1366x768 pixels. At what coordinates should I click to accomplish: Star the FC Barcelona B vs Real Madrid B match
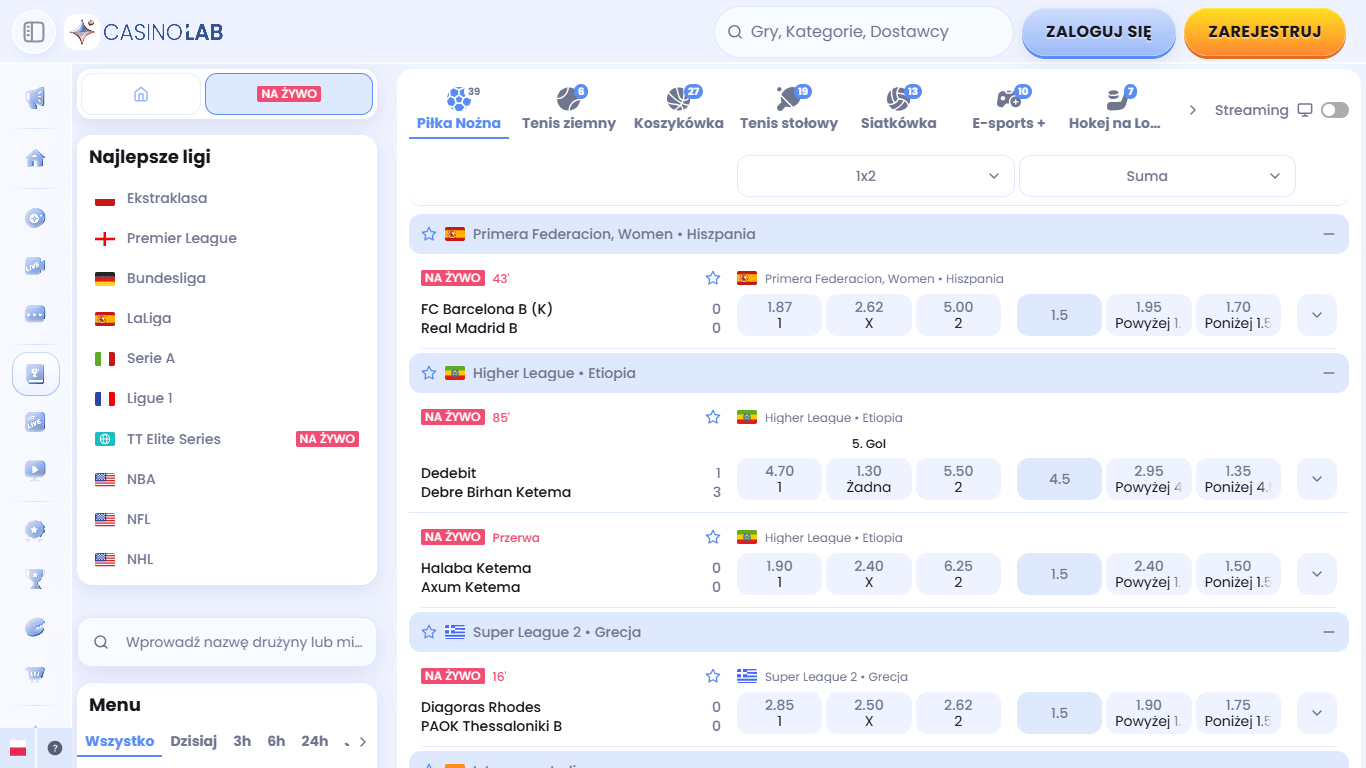[713, 278]
